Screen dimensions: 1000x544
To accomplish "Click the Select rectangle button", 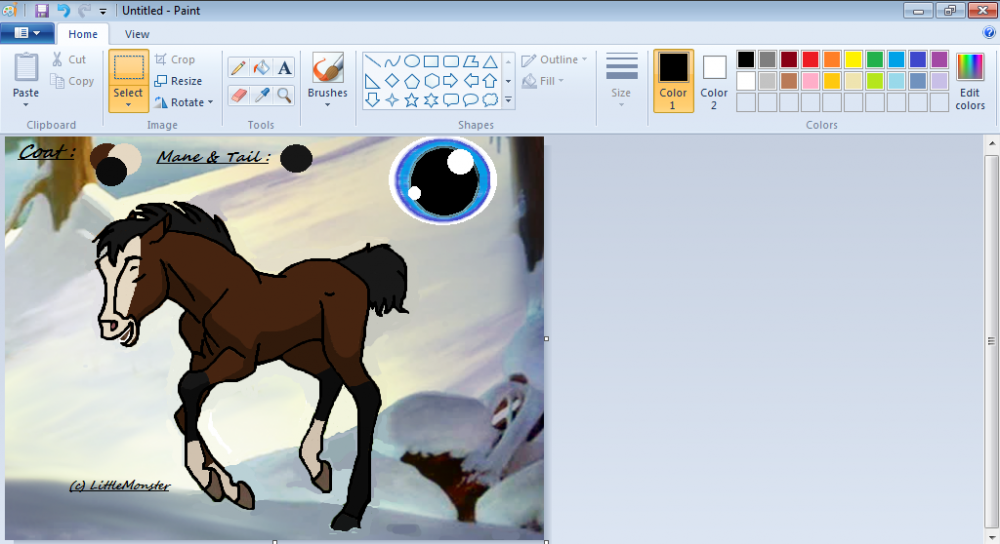I will coord(128,75).
